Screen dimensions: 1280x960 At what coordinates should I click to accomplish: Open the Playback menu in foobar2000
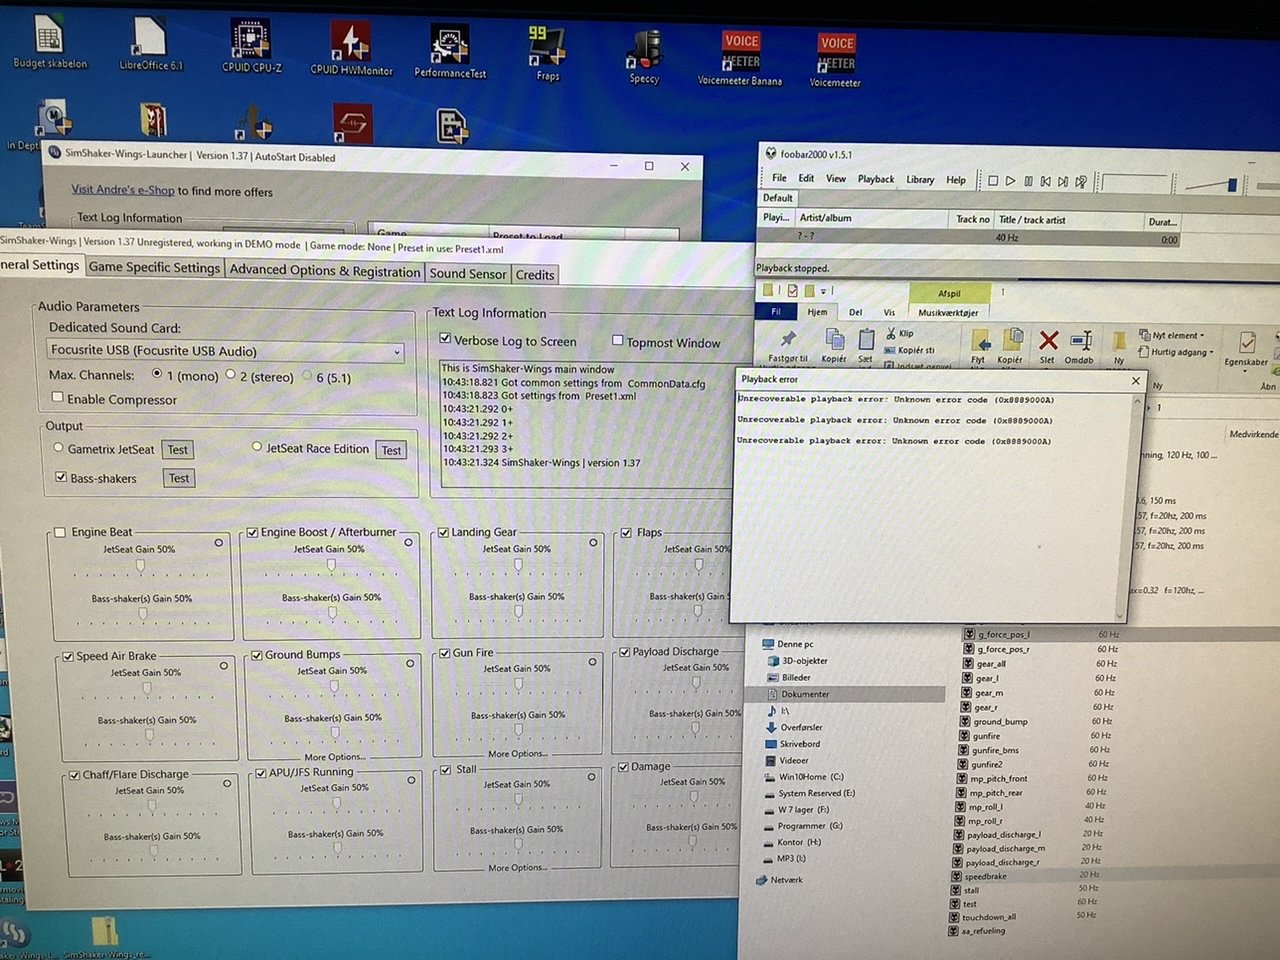pos(876,179)
